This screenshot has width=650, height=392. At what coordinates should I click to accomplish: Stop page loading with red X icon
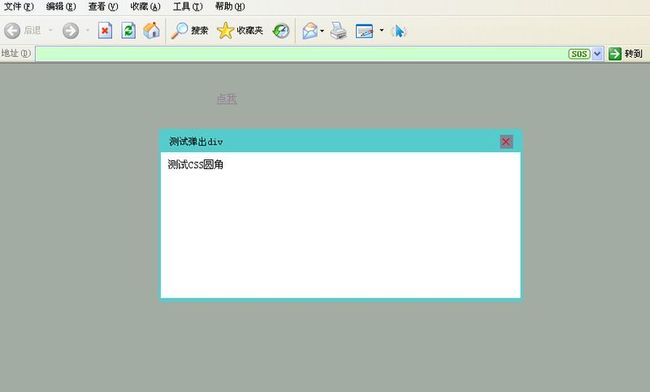pos(105,31)
